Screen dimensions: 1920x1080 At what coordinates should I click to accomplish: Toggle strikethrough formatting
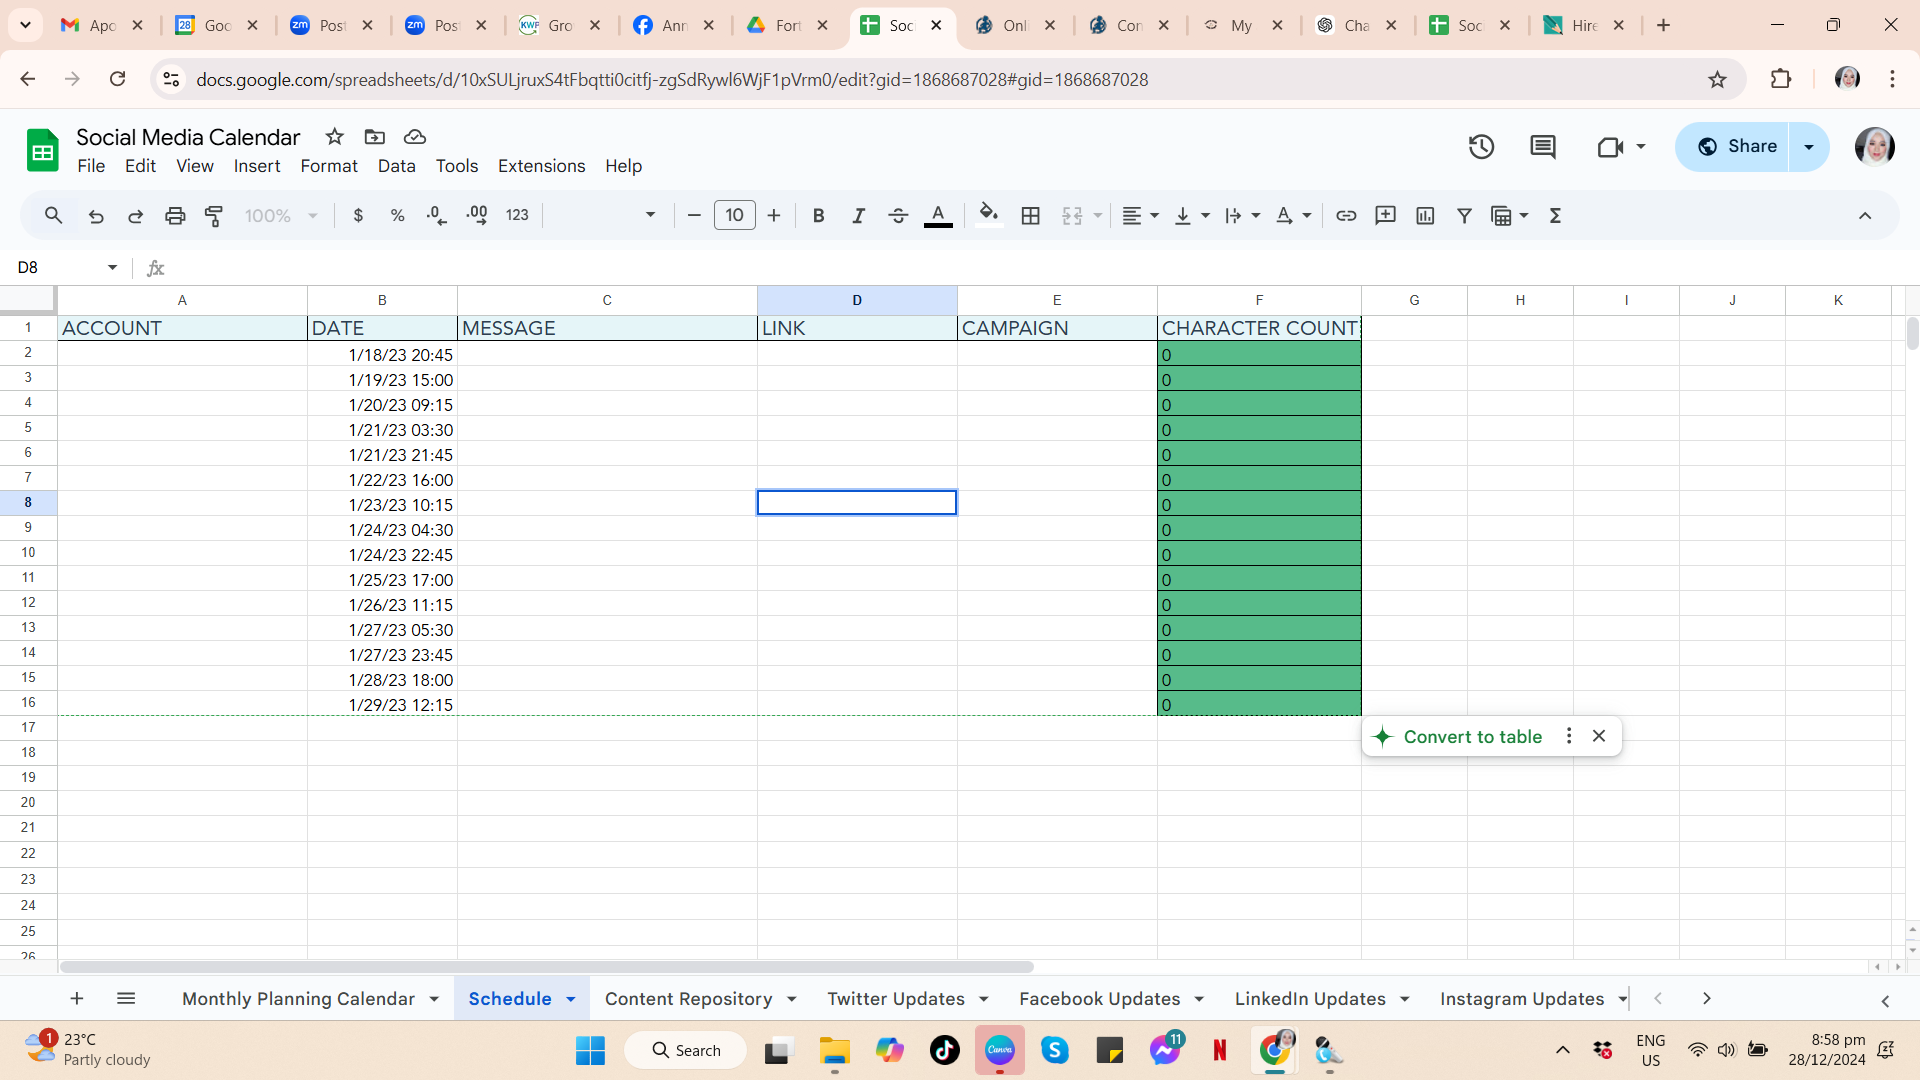[897, 216]
